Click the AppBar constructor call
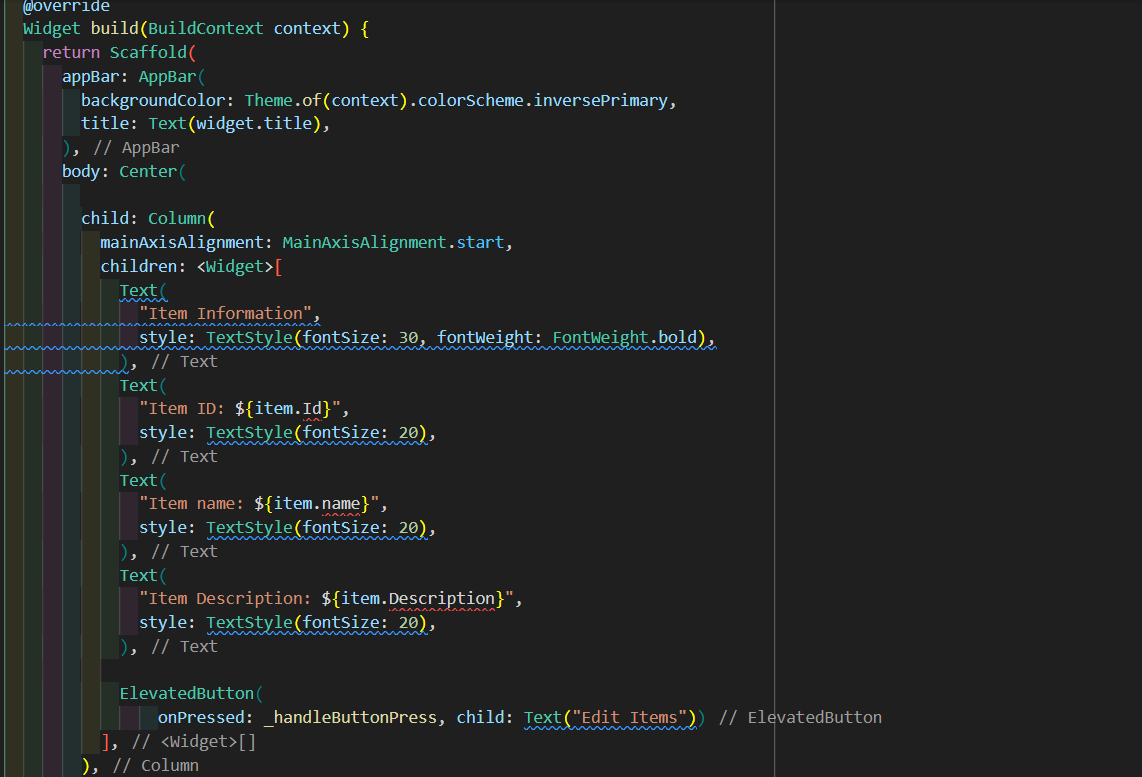Screen dimensions: 1142x777 coord(170,75)
